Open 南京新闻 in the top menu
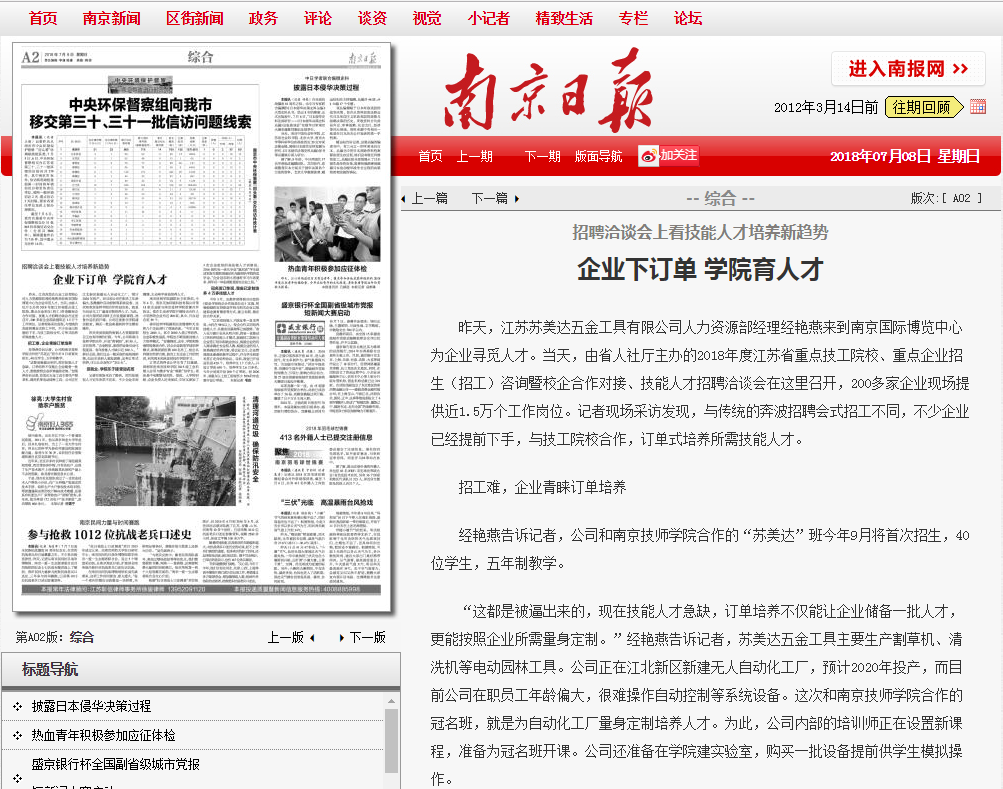Image resolution: width=1003 pixels, height=789 pixels. [x=111, y=18]
